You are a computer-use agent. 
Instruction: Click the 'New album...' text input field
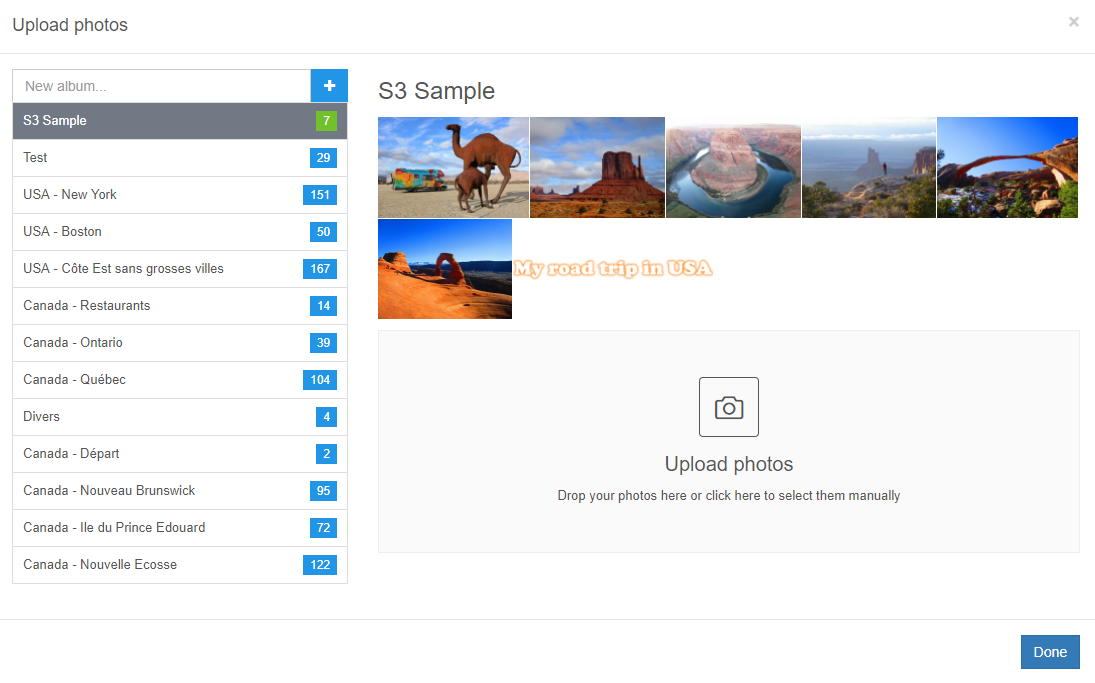click(160, 86)
